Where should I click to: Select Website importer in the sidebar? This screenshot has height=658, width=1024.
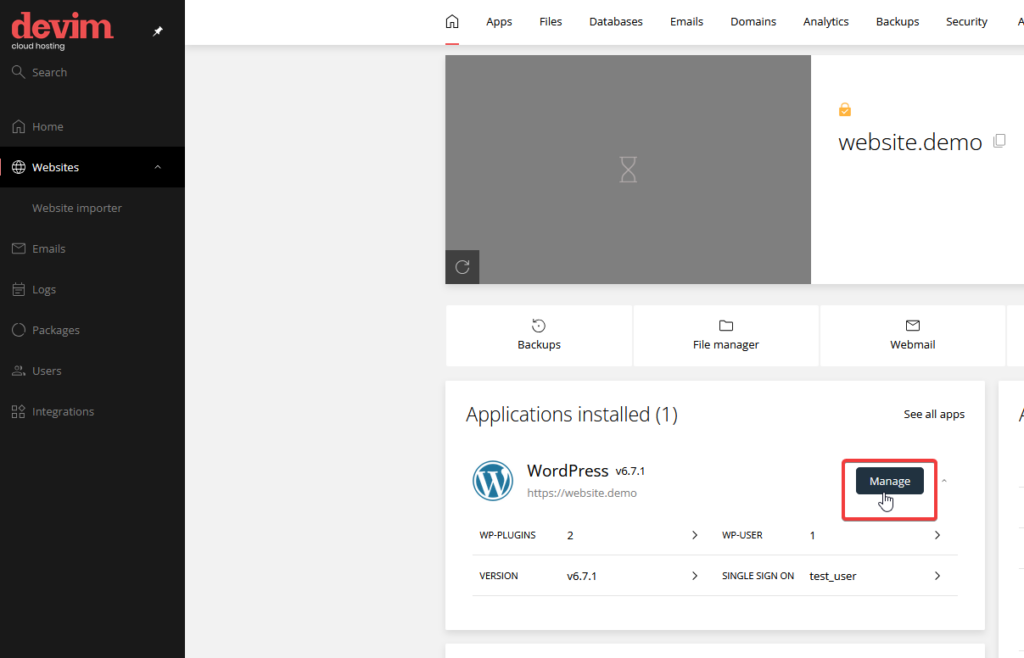coord(79,207)
